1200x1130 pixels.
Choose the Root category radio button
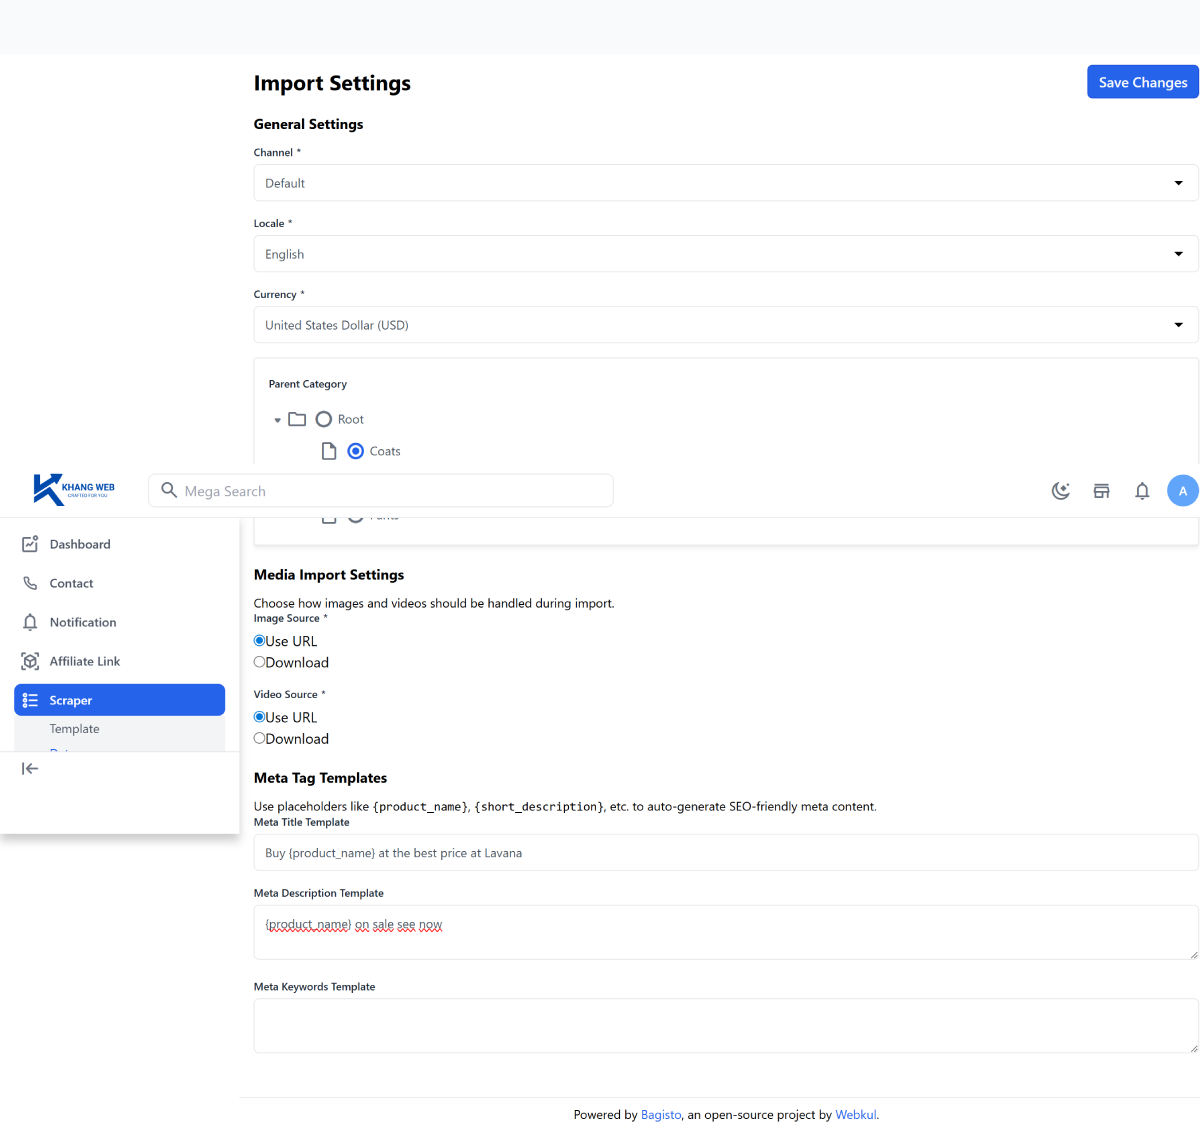click(x=324, y=419)
